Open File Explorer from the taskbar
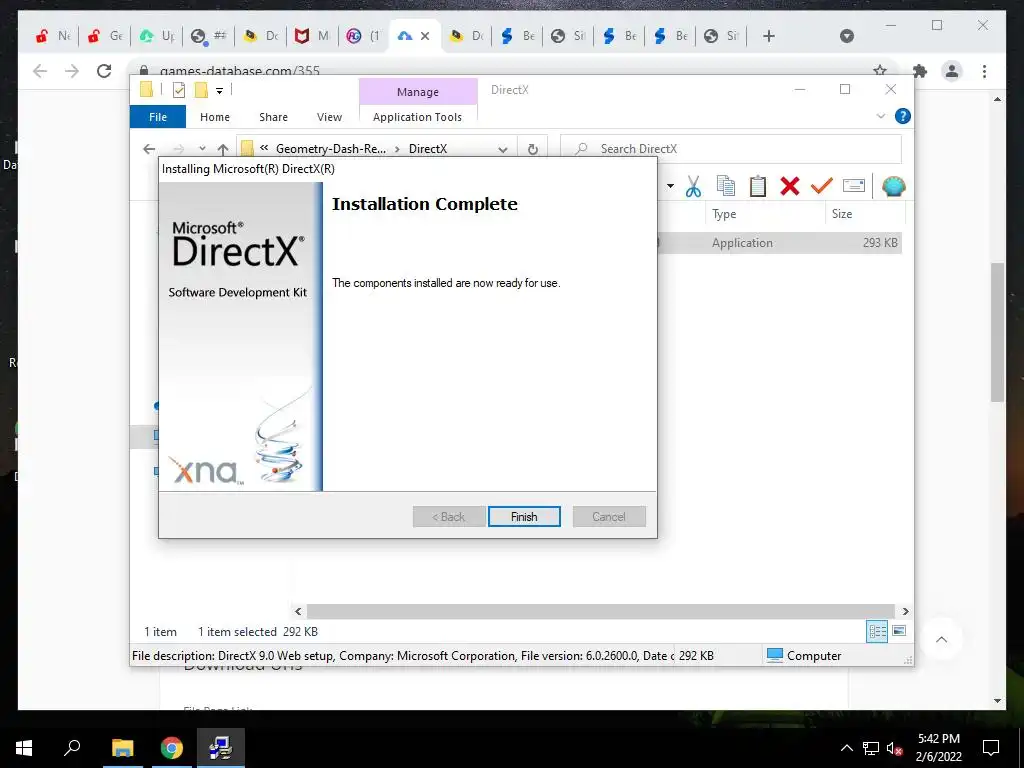Viewport: 1024px width, 768px height. [122, 748]
